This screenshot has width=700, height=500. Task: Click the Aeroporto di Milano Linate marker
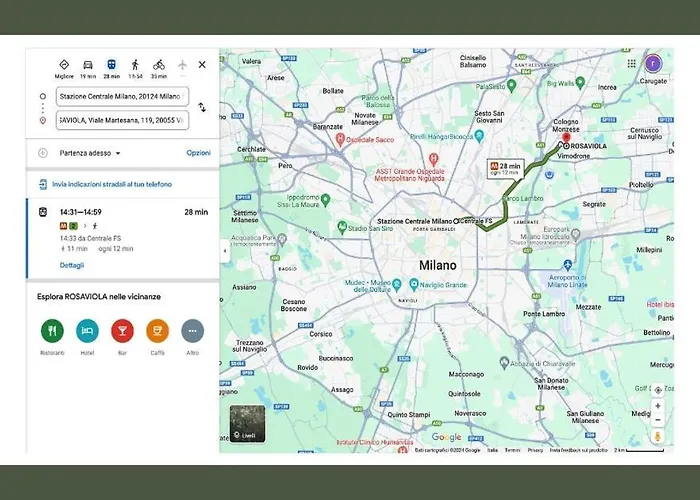tap(567, 265)
